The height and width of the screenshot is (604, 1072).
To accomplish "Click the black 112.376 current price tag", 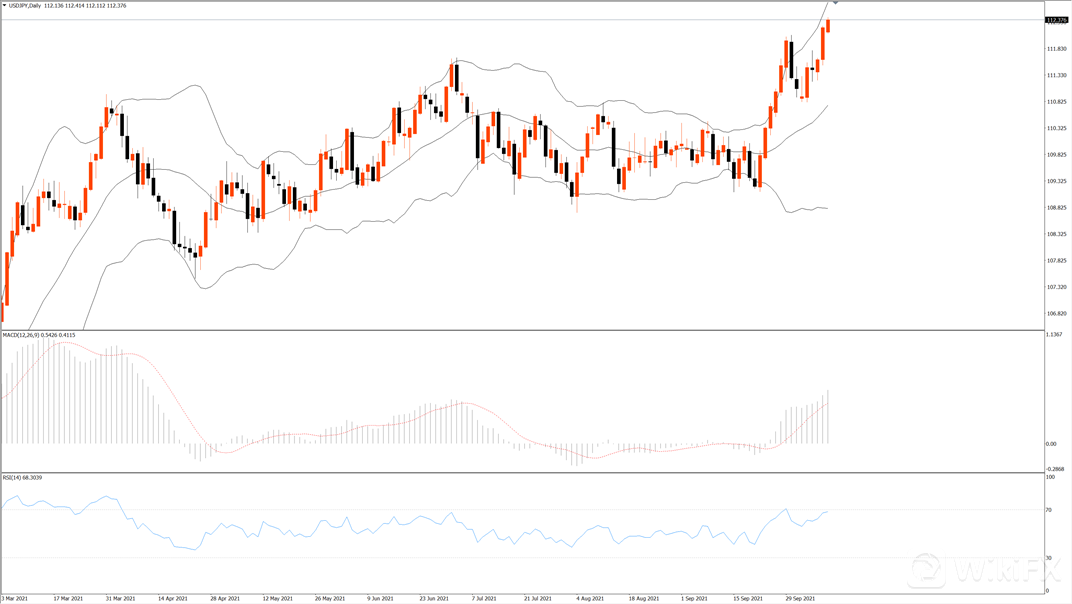I will click(x=1056, y=20).
